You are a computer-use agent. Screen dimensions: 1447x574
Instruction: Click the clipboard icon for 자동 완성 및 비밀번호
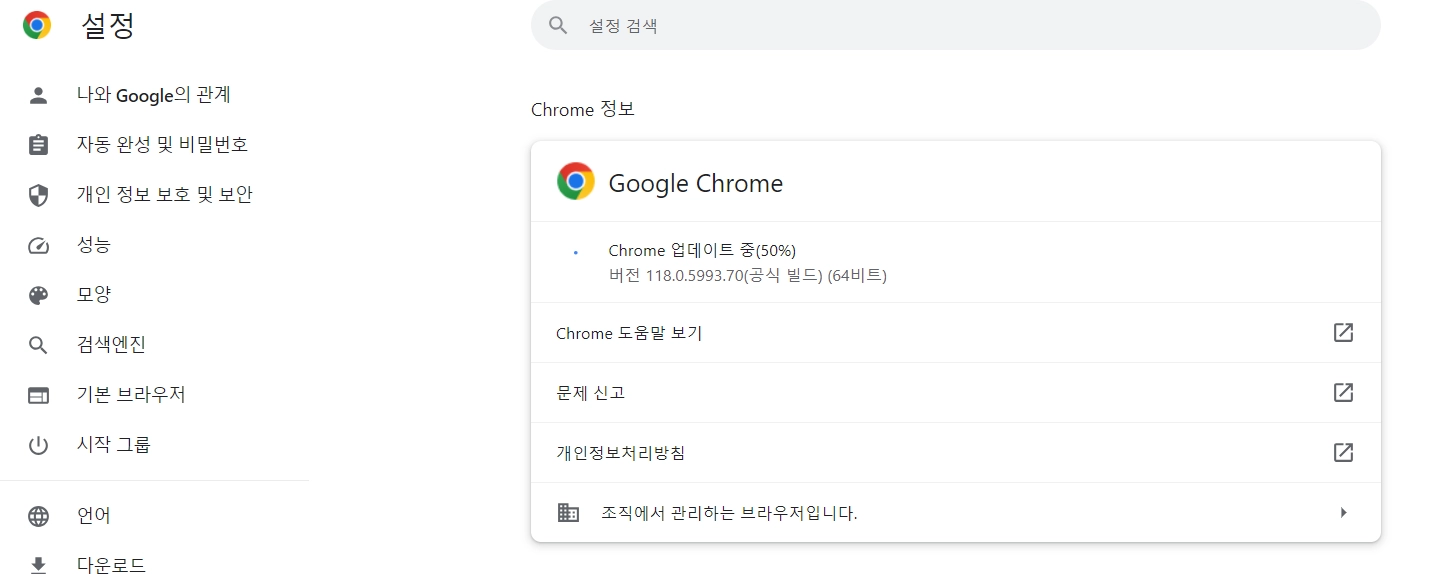click(38, 145)
